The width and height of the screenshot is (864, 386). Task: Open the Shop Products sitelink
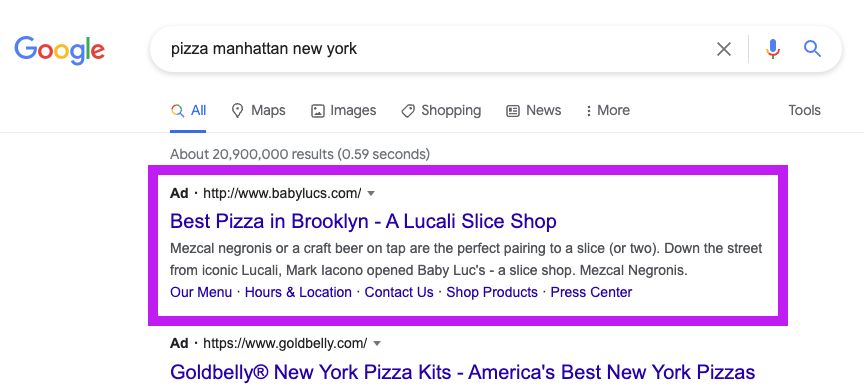(492, 292)
